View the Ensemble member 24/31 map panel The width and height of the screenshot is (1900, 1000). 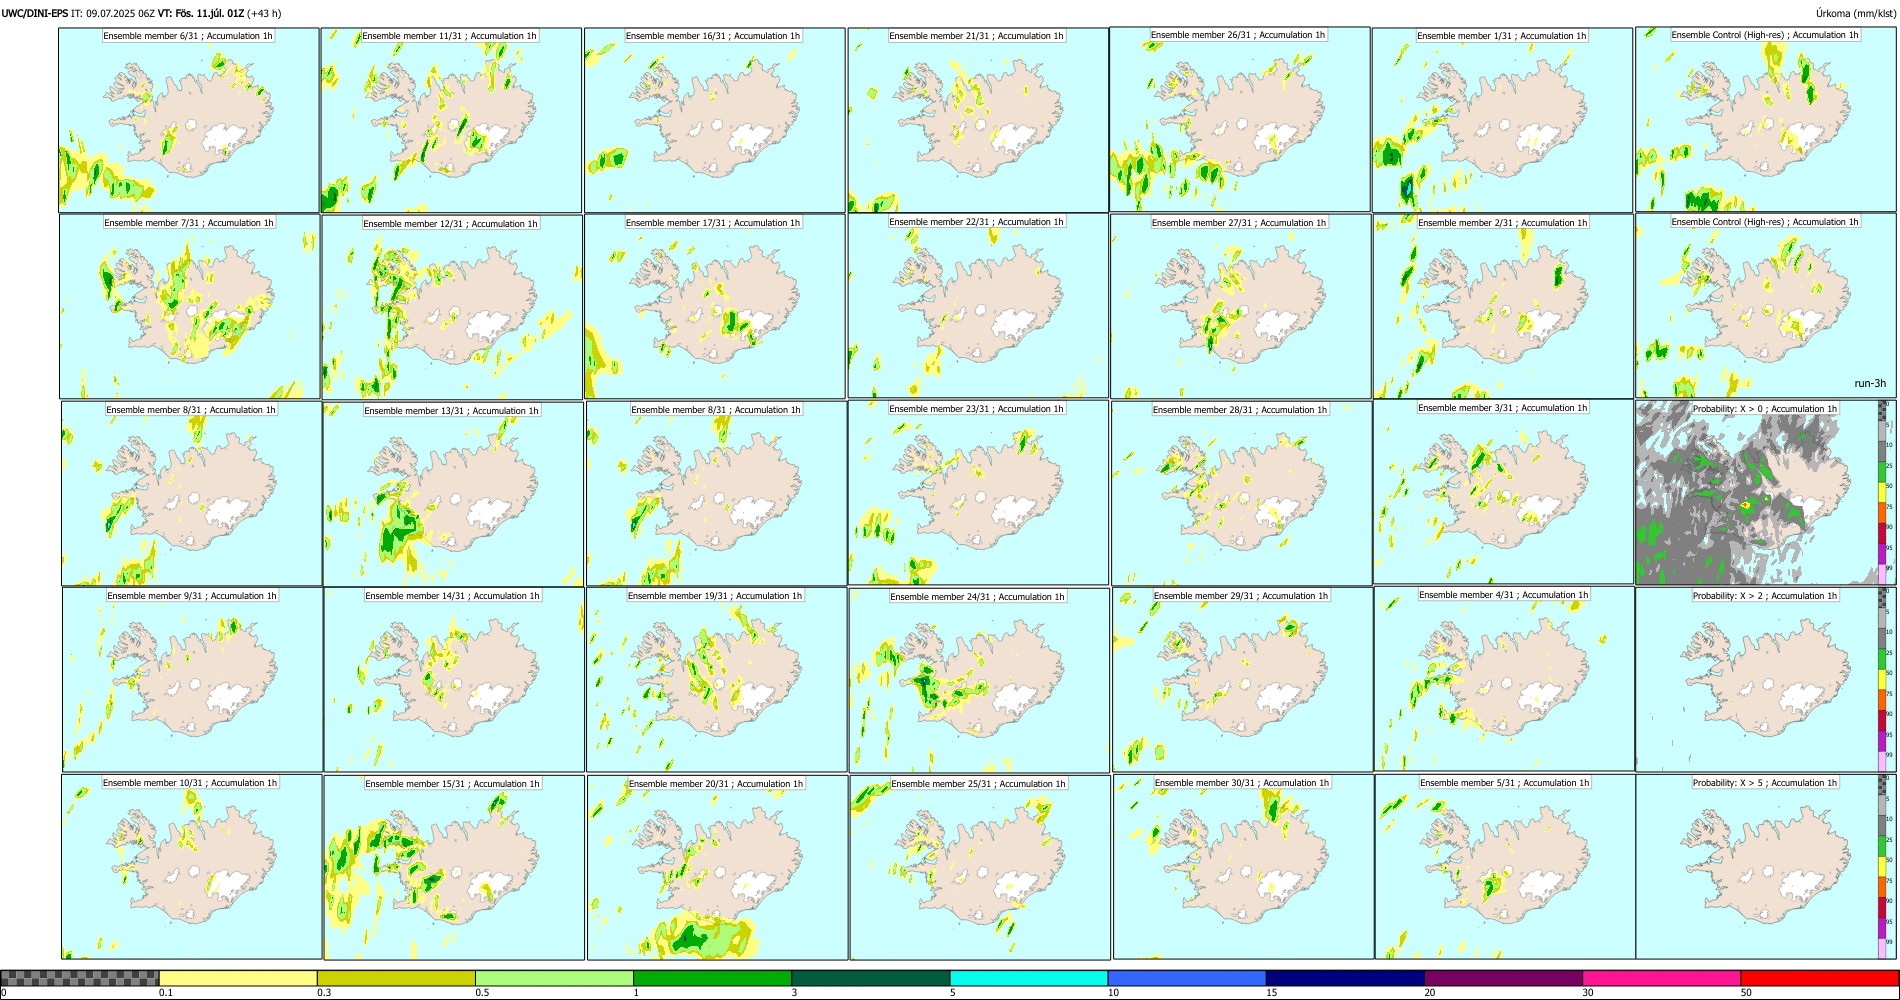pyautogui.click(x=979, y=681)
